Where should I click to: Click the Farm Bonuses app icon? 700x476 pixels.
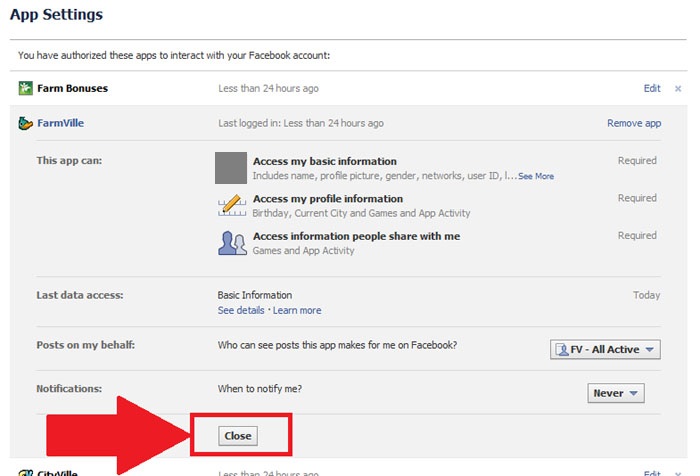(25, 88)
